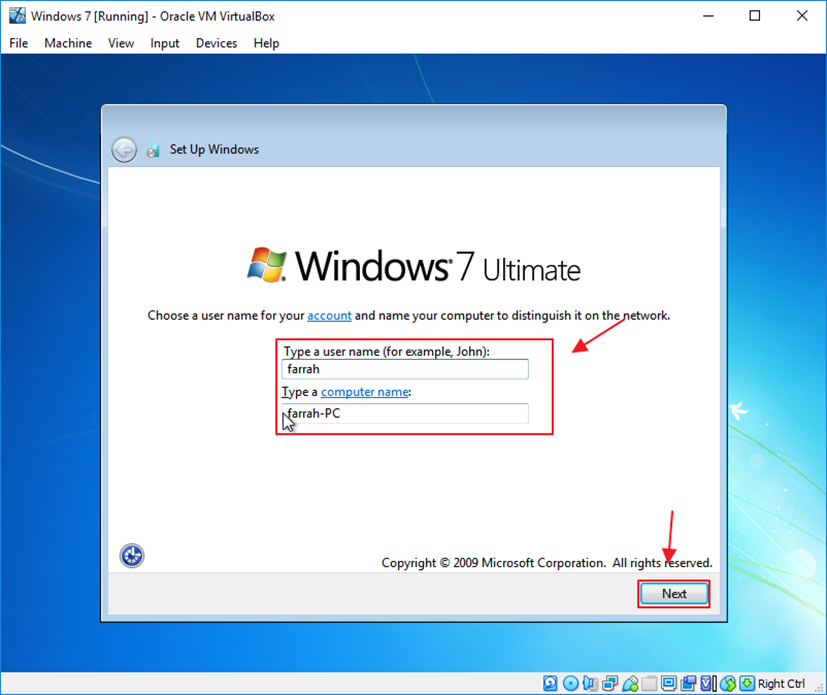The image size is (827, 695).
Task: Click the back arrow in Set Up Windows
Action: tap(124, 150)
